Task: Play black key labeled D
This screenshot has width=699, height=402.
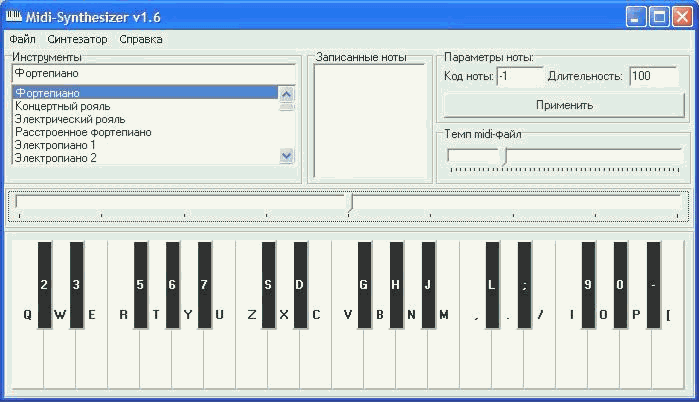Action: [x=300, y=285]
